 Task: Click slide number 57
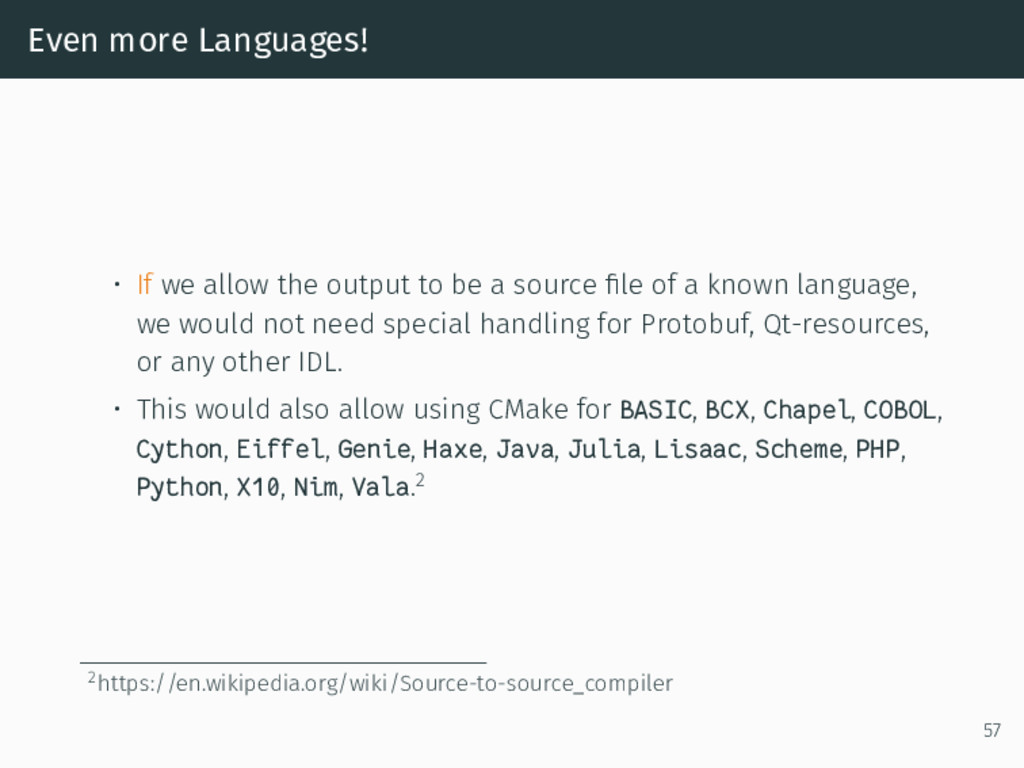pyautogui.click(x=991, y=730)
